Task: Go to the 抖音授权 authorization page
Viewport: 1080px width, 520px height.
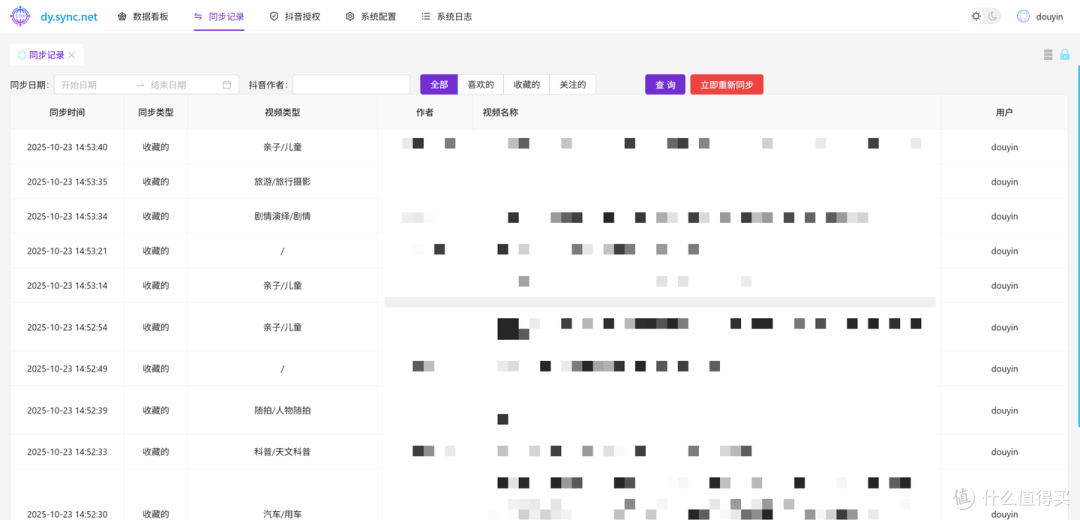Action: click(295, 17)
